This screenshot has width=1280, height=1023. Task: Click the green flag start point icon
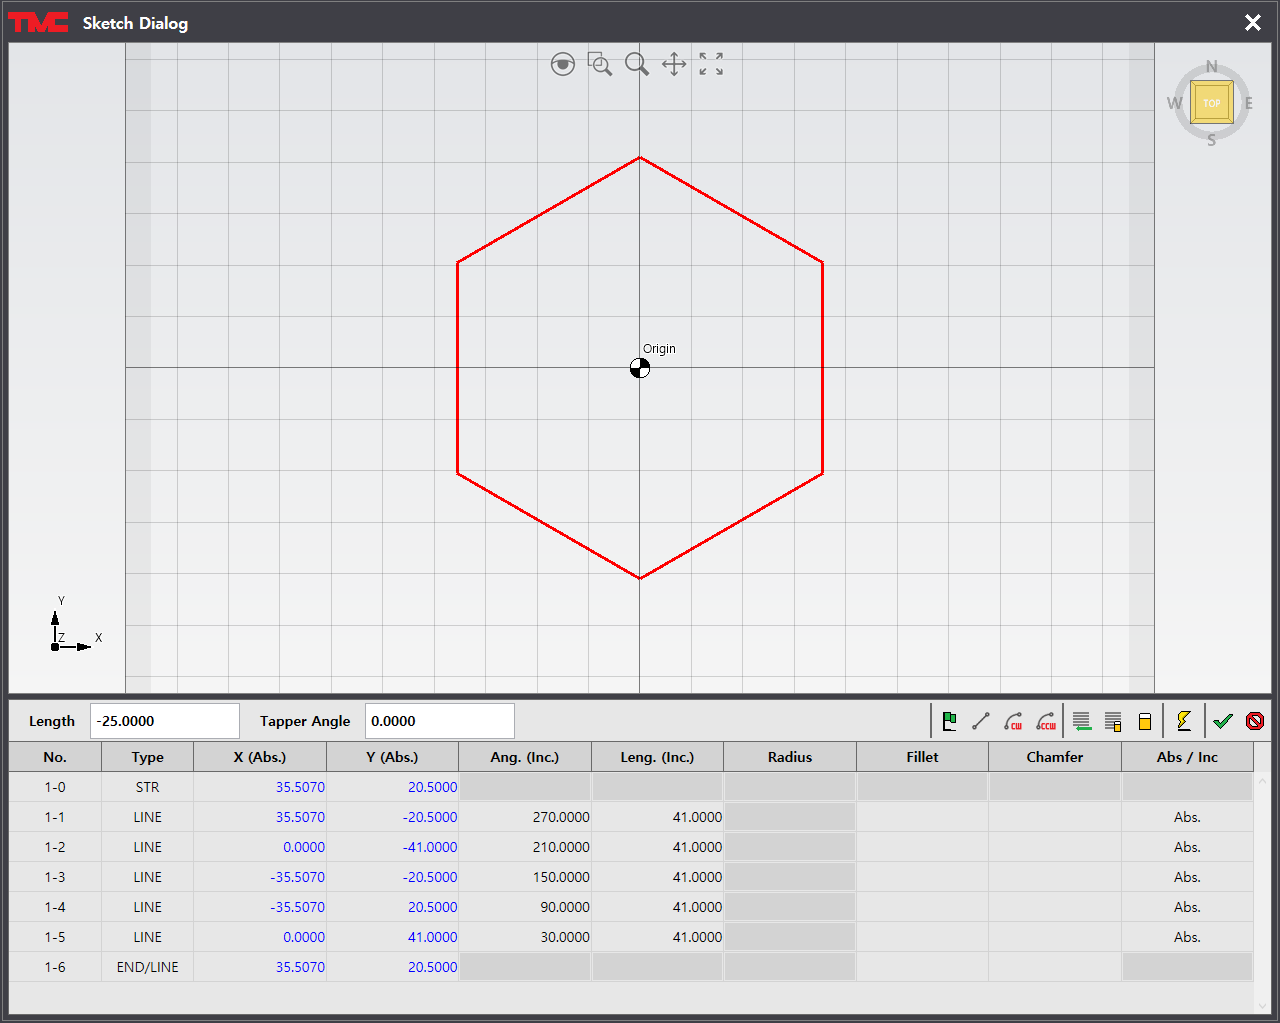[950, 721]
